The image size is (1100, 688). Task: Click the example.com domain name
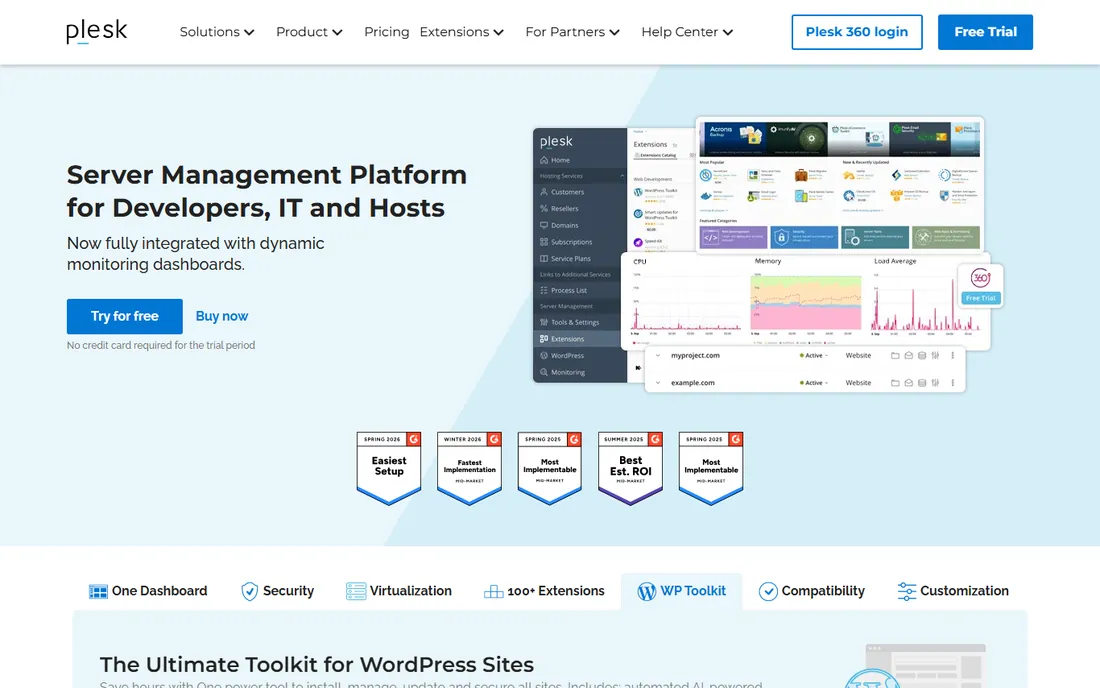click(x=692, y=383)
